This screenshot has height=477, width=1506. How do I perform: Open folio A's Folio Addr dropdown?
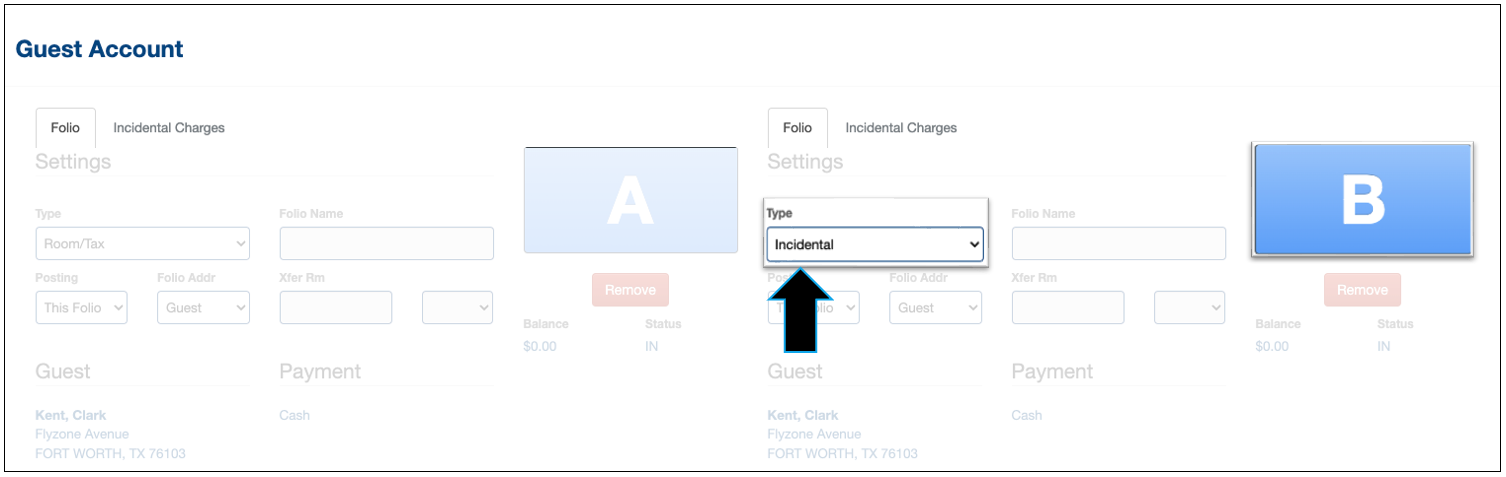(203, 307)
